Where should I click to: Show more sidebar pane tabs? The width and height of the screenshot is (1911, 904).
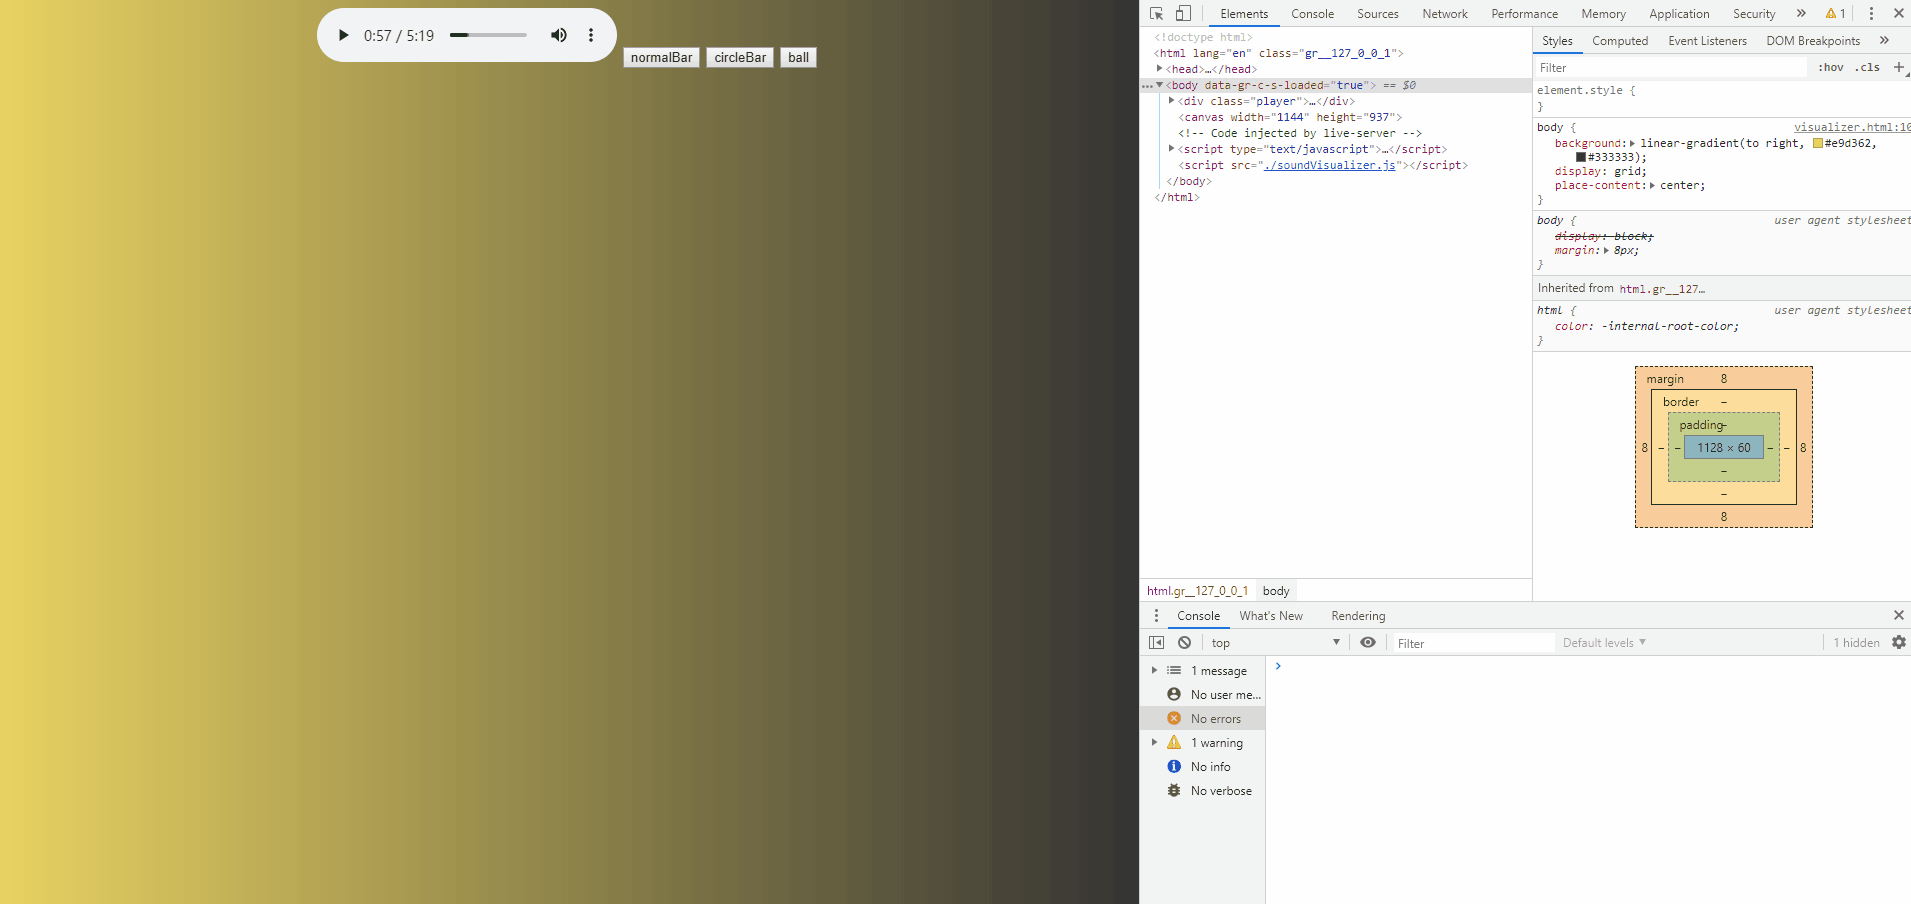click(x=1884, y=41)
